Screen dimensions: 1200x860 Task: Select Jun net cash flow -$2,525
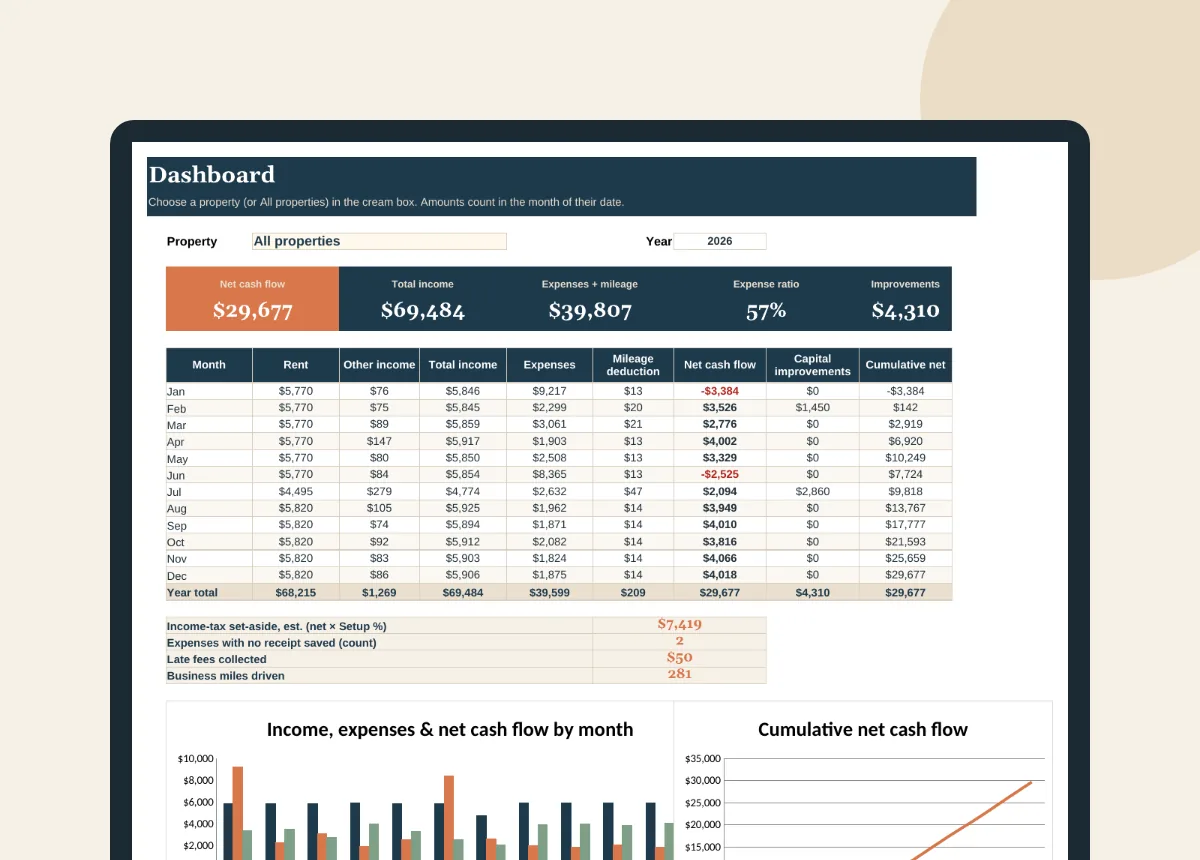click(720, 474)
